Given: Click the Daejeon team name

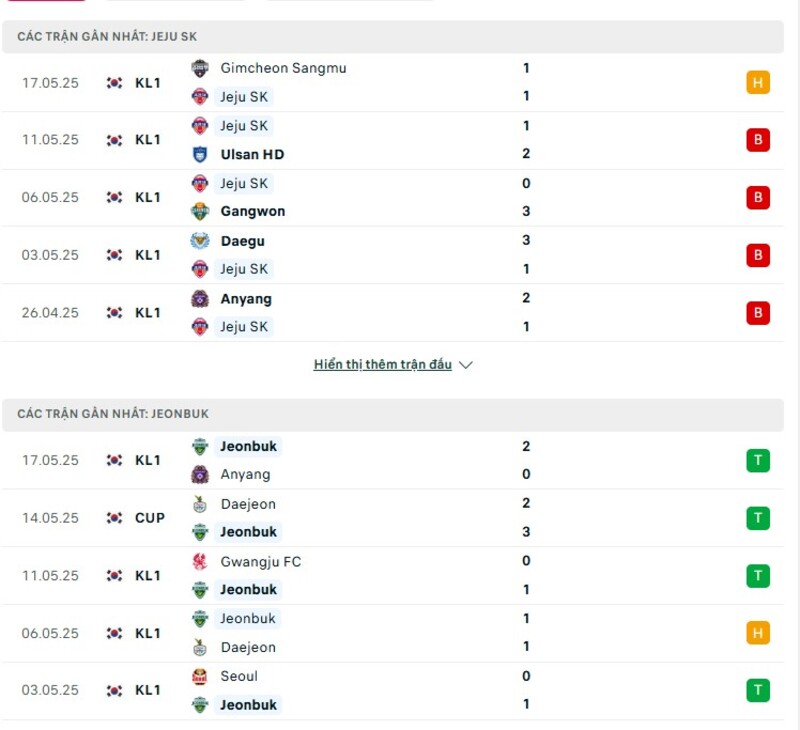Looking at the screenshot, I should click(x=248, y=504).
